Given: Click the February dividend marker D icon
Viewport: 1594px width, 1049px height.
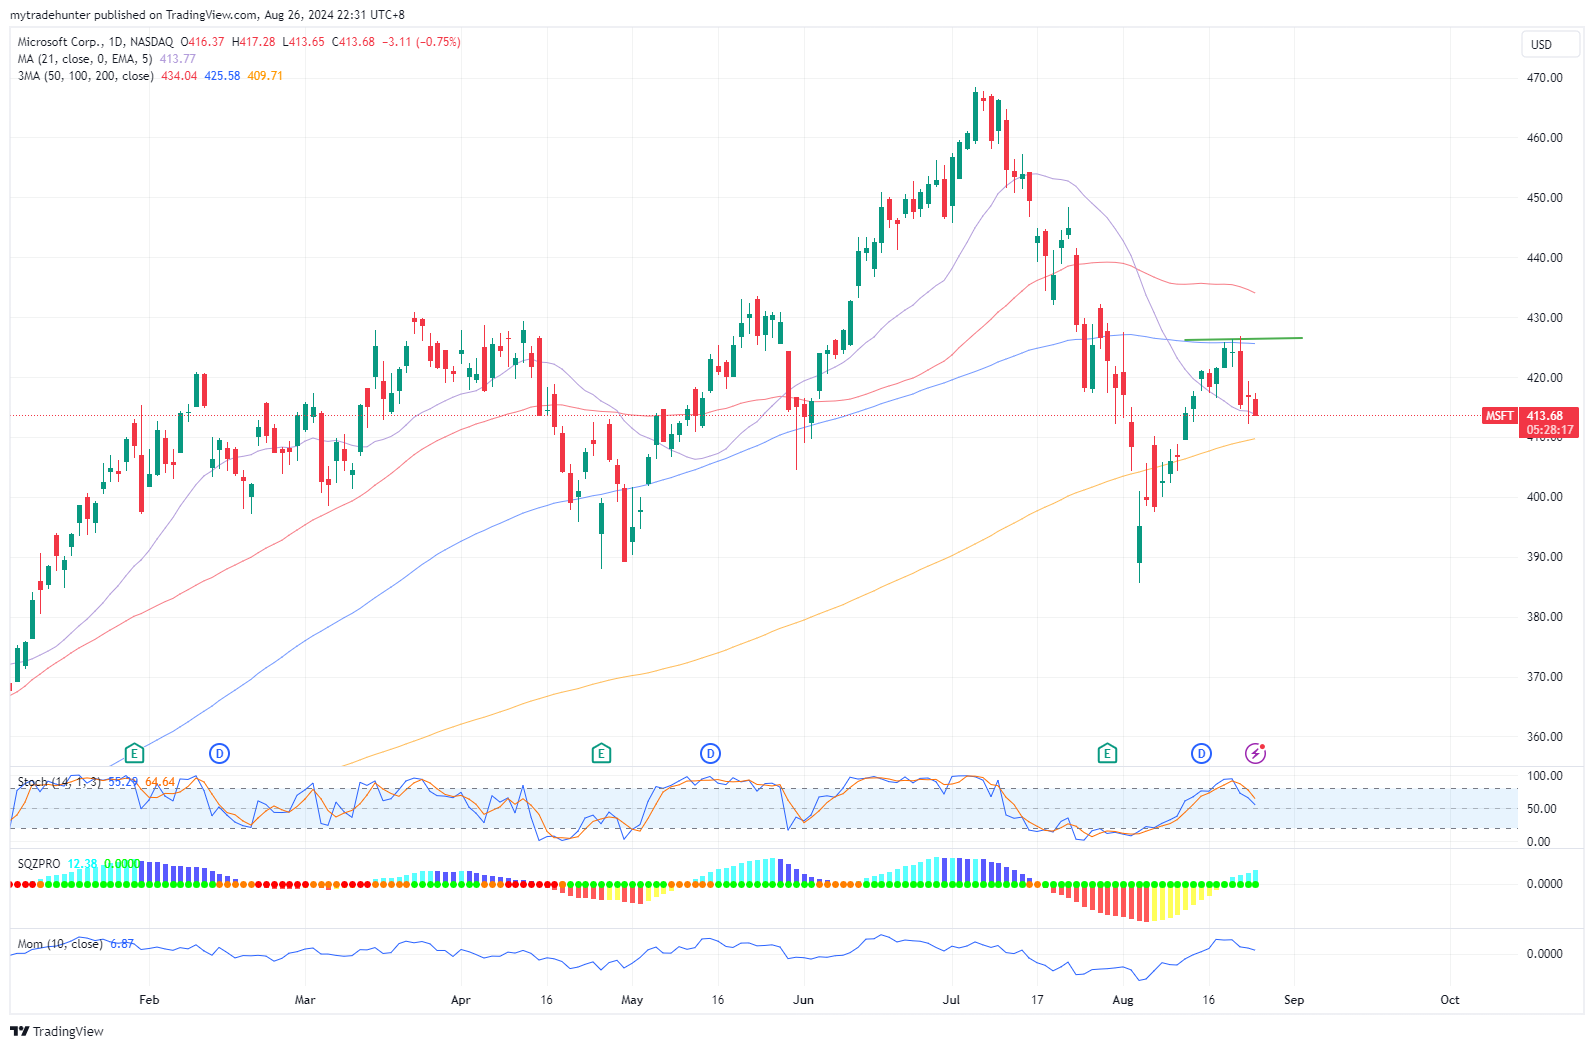Looking at the screenshot, I should tap(220, 753).
